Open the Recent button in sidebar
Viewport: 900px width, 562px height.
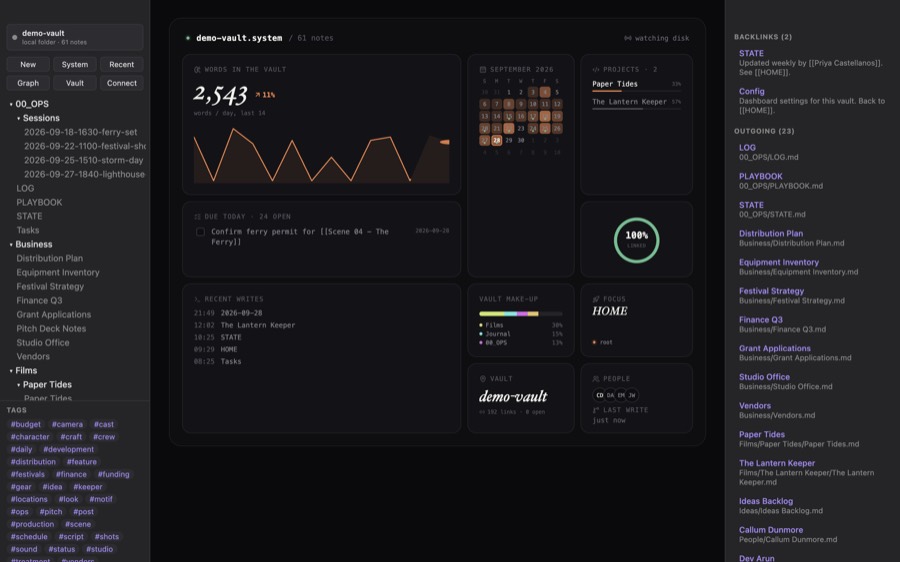(122, 65)
